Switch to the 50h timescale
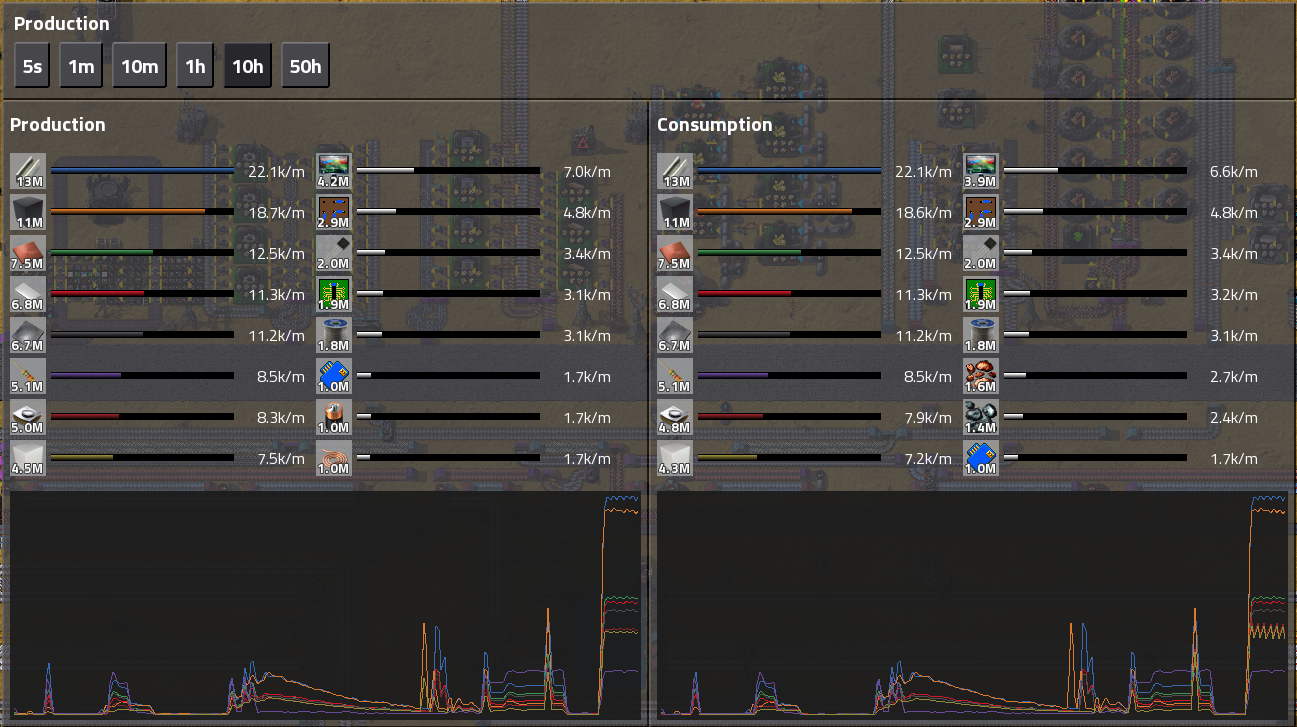The height and width of the screenshot is (727, 1297). click(x=305, y=66)
